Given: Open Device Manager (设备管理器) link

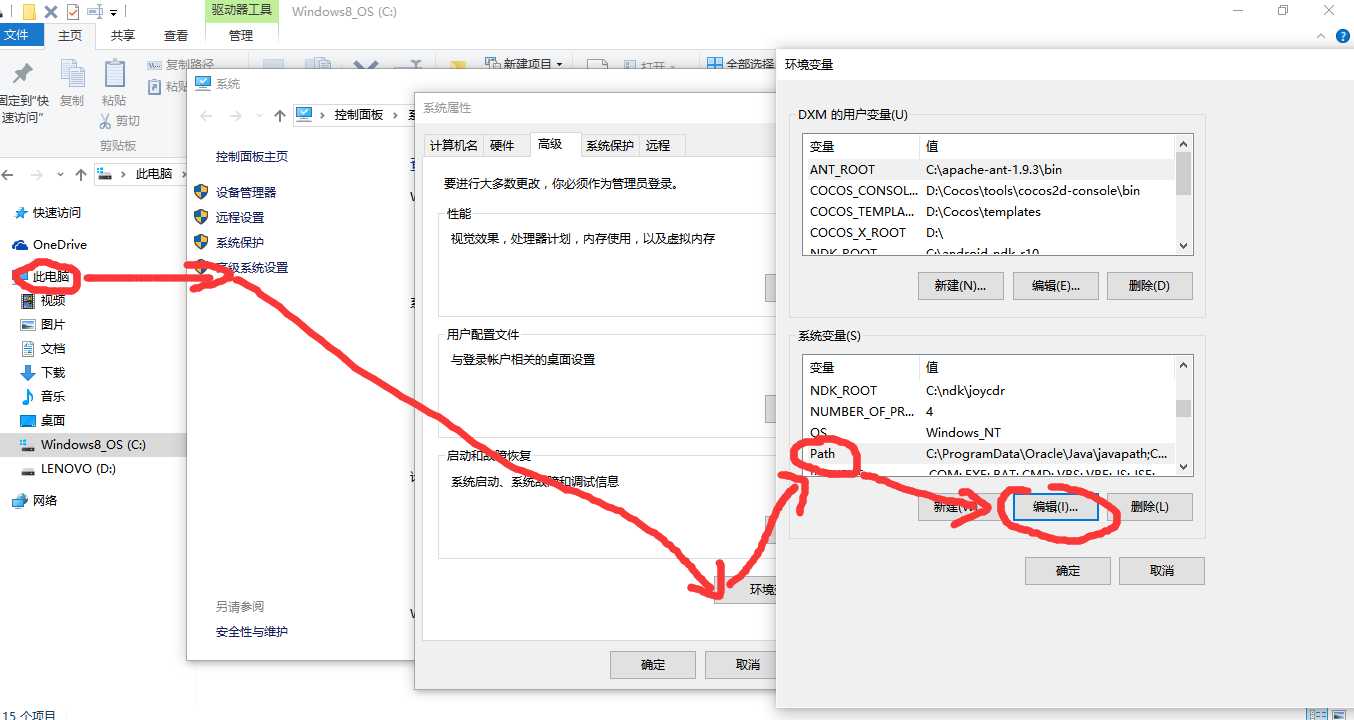Looking at the screenshot, I should coord(246,192).
